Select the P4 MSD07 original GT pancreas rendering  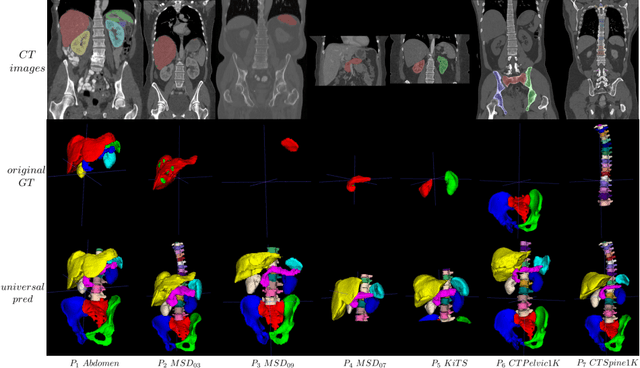pos(358,183)
